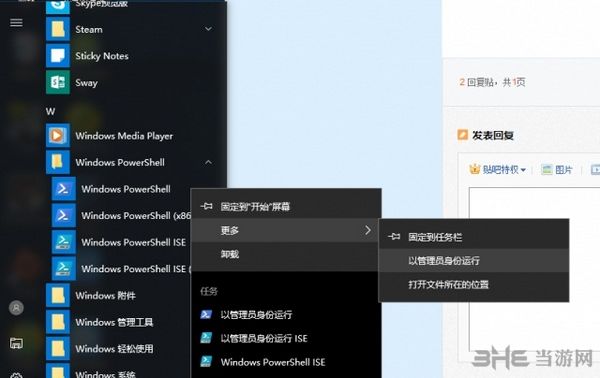The height and width of the screenshot is (378, 600).
Task: Click the Windows 管理工具 label
Action: tap(114, 322)
